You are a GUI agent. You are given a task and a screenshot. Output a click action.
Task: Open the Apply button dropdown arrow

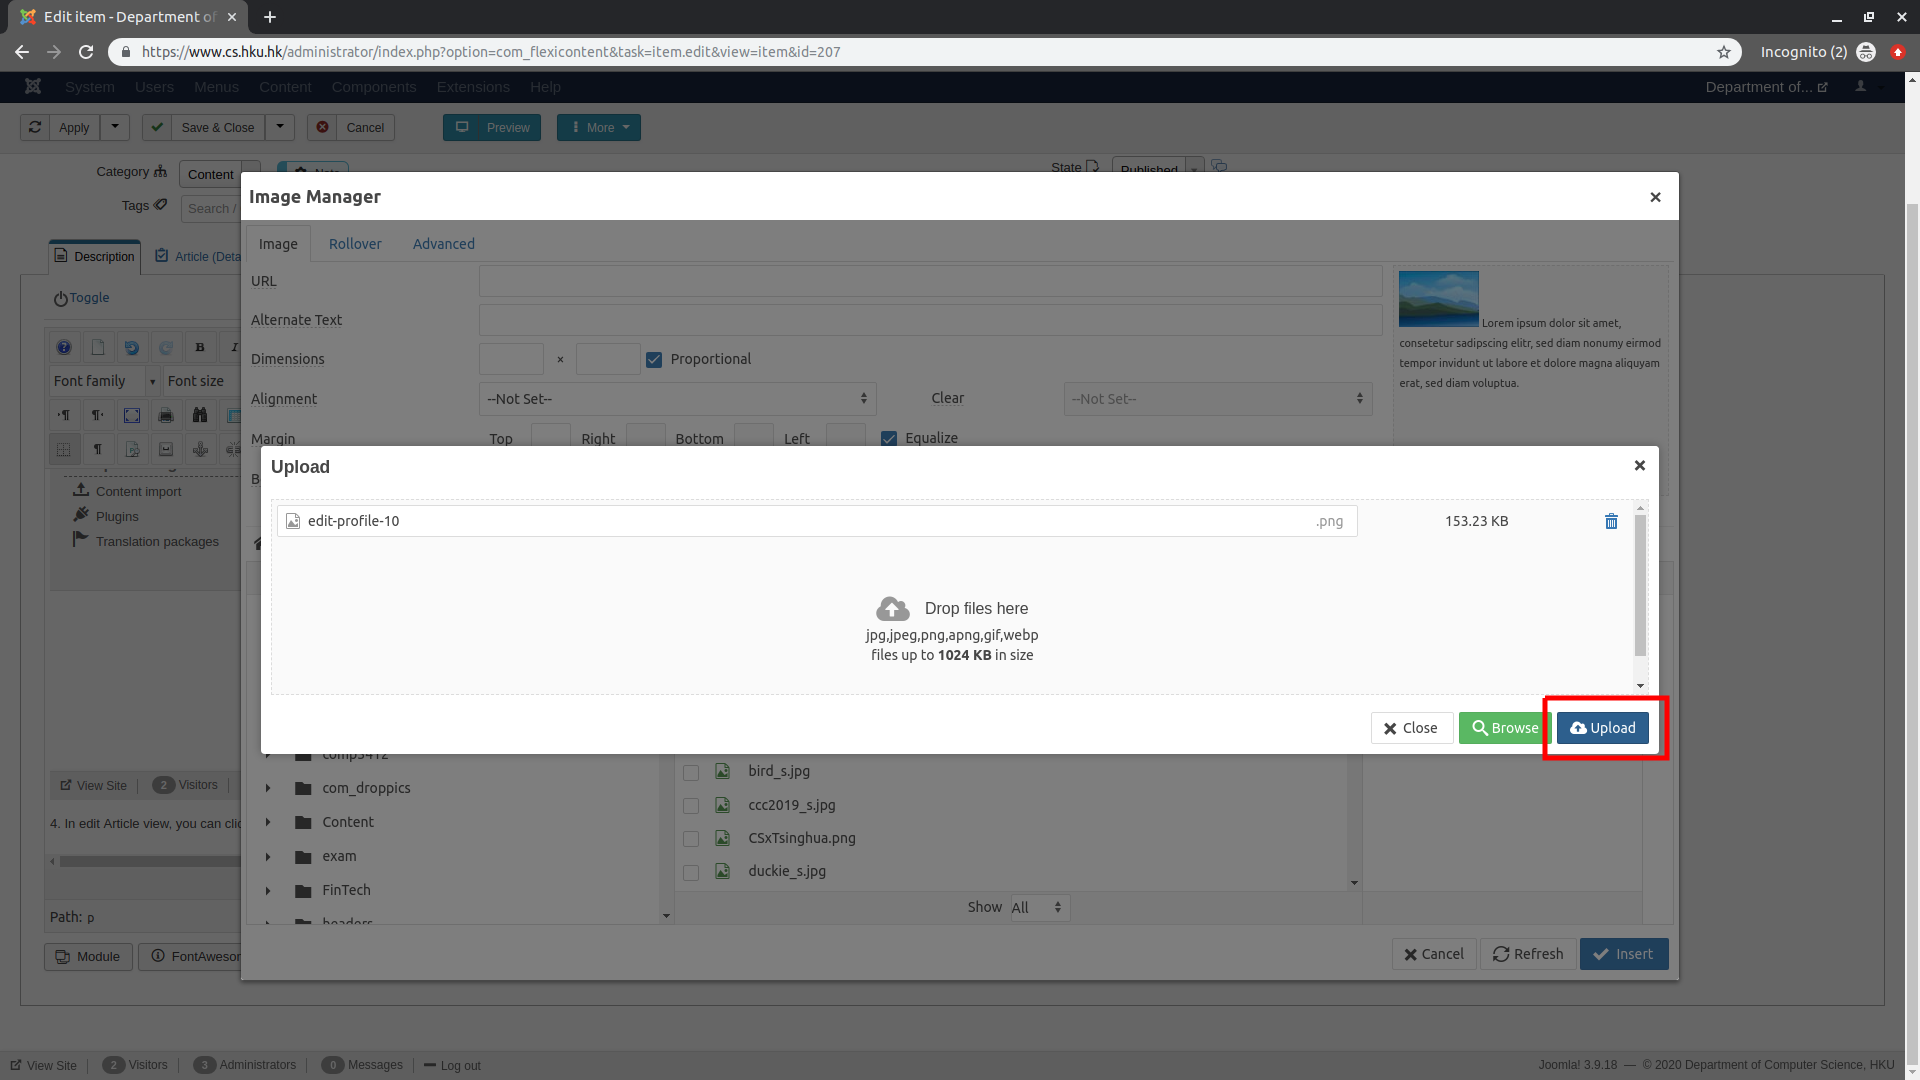[115, 127]
